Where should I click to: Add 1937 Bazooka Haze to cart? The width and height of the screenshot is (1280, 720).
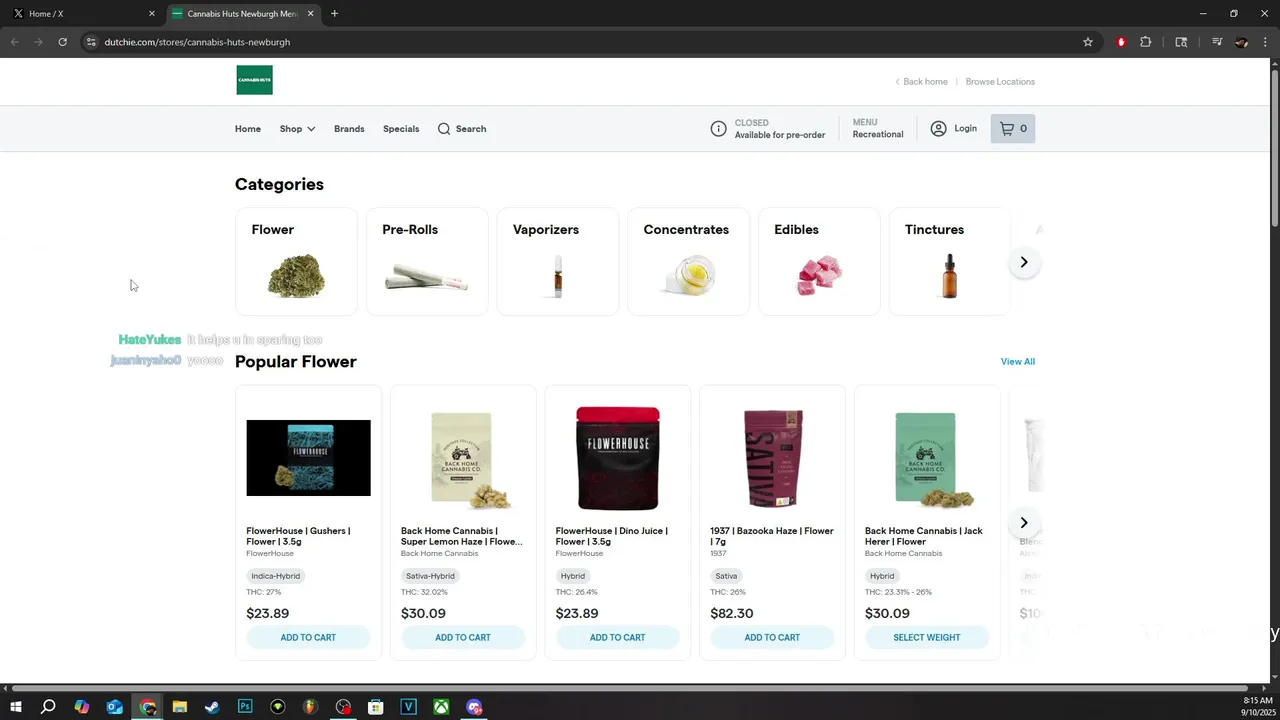click(772, 637)
